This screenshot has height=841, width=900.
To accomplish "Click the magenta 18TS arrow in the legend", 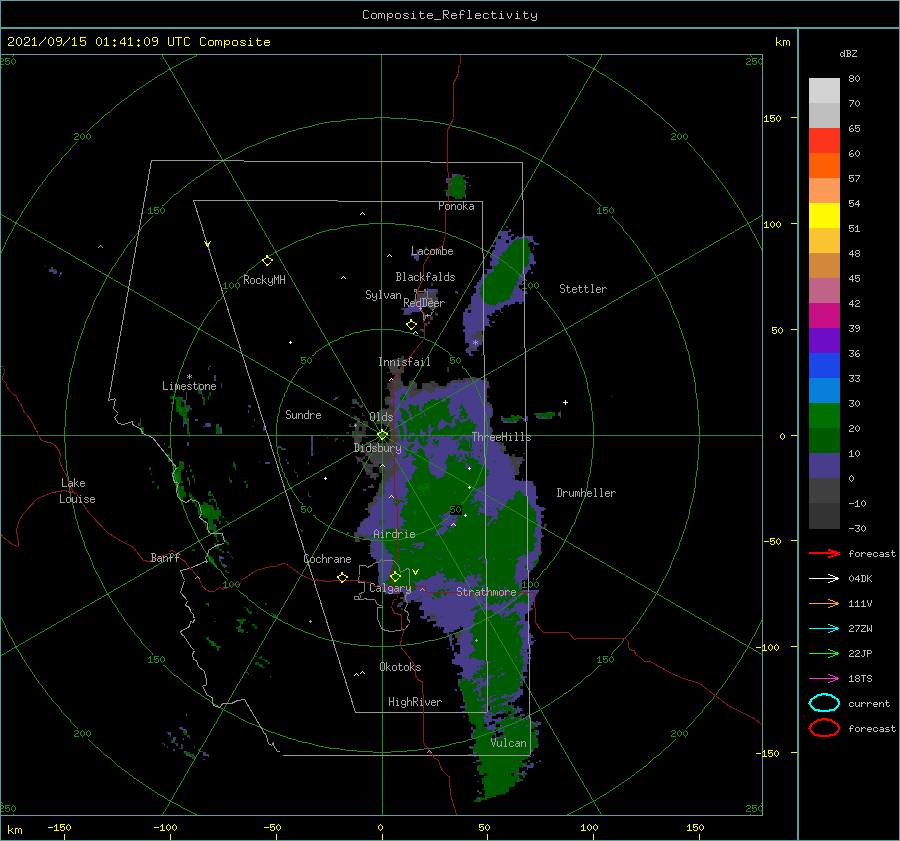I will [x=824, y=679].
